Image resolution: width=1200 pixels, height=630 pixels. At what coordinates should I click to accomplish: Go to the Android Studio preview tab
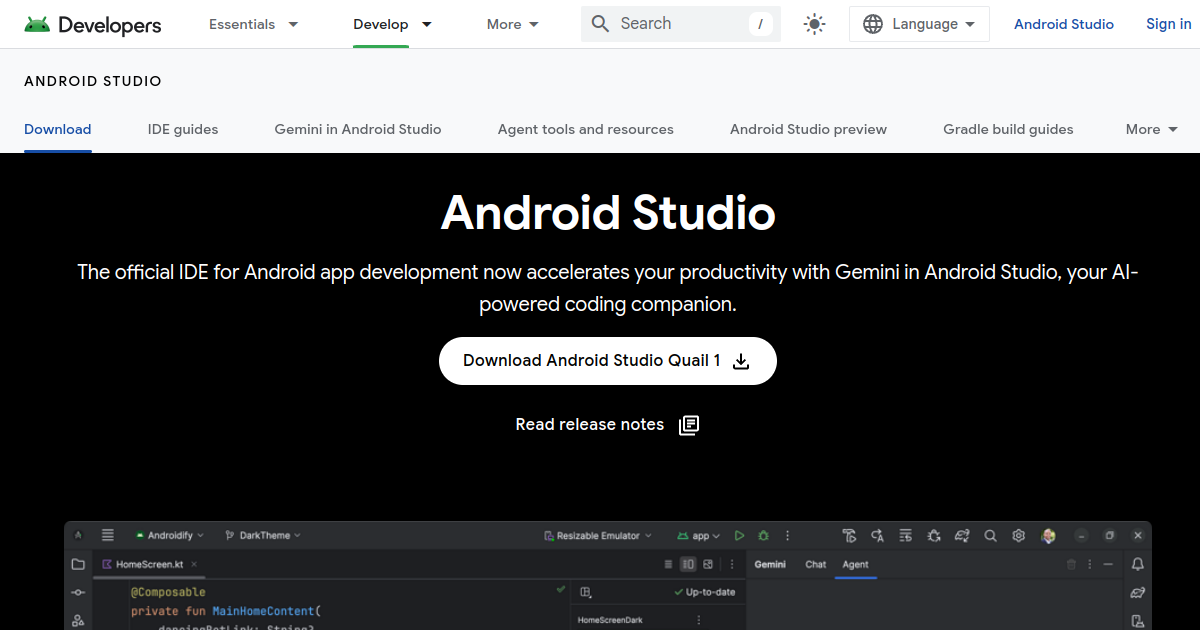point(808,129)
